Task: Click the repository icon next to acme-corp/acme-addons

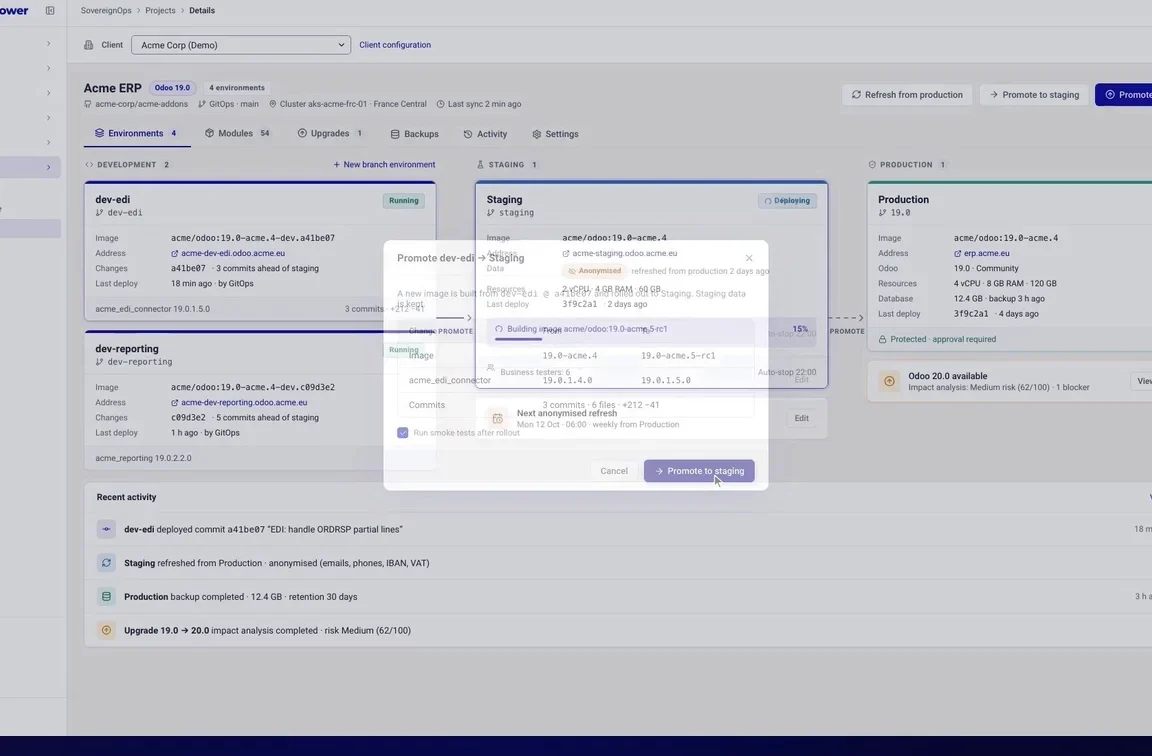Action: tap(88, 104)
